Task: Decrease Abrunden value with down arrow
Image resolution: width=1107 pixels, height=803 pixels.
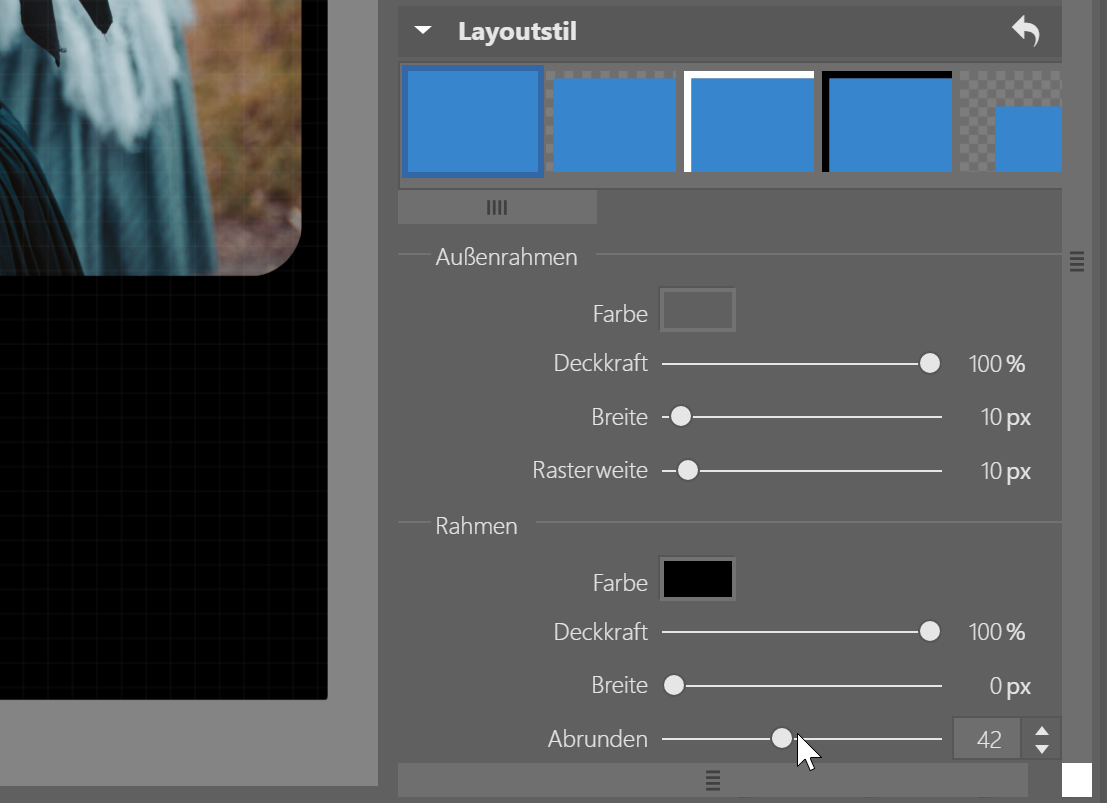Action: (1042, 749)
